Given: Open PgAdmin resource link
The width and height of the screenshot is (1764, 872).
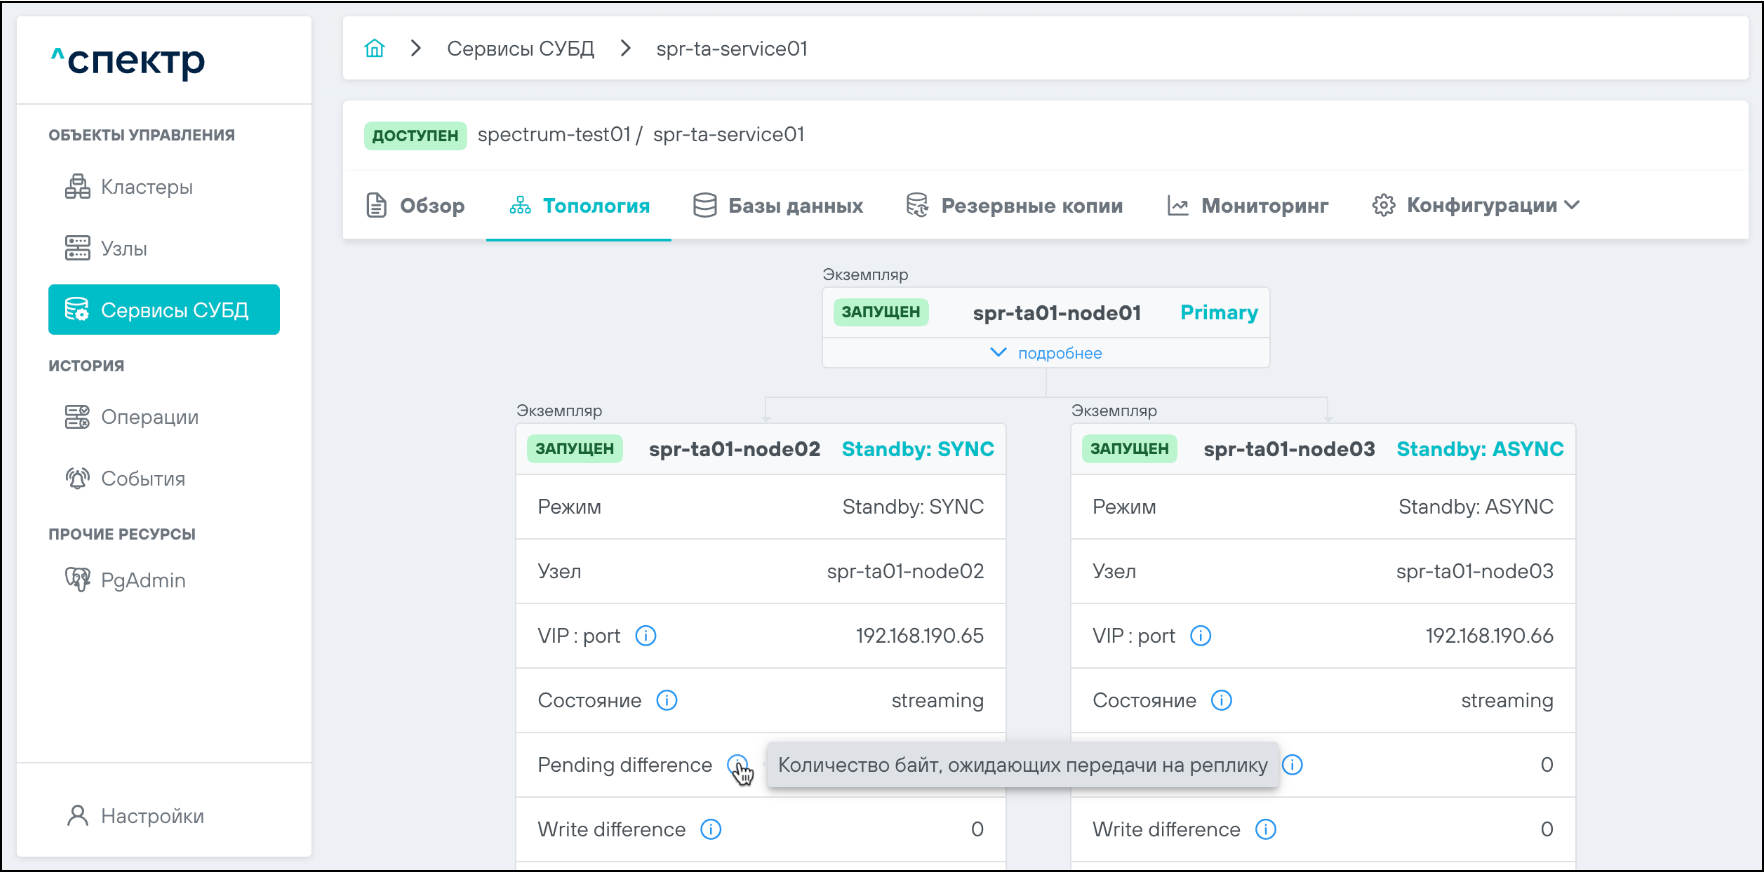Looking at the screenshot, I should click(143, 580).
